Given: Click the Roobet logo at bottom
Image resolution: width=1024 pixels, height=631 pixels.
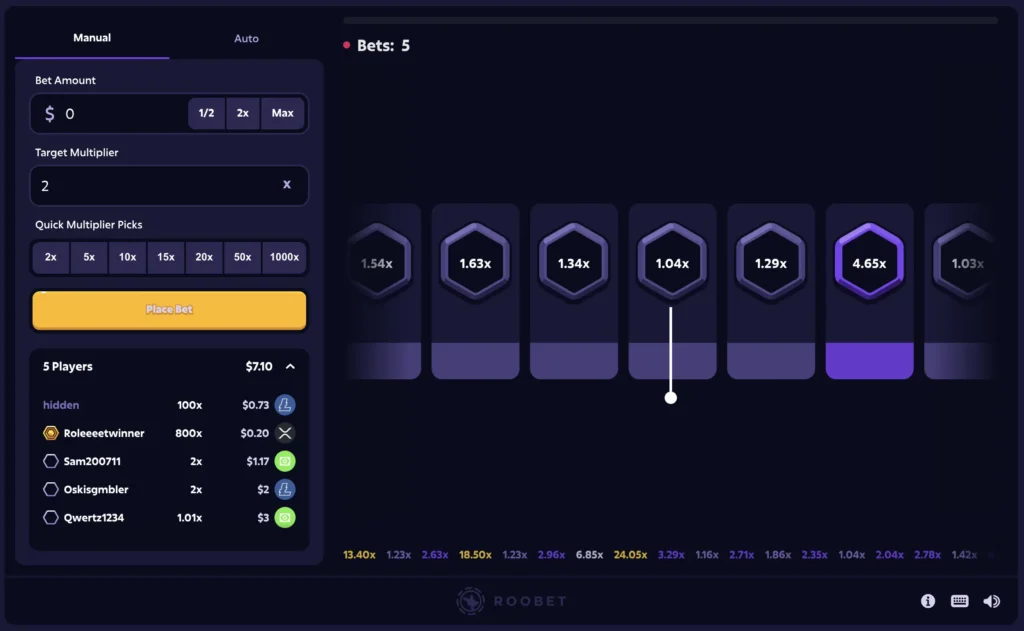Looking at the screenshot, I should click(511, 601).
